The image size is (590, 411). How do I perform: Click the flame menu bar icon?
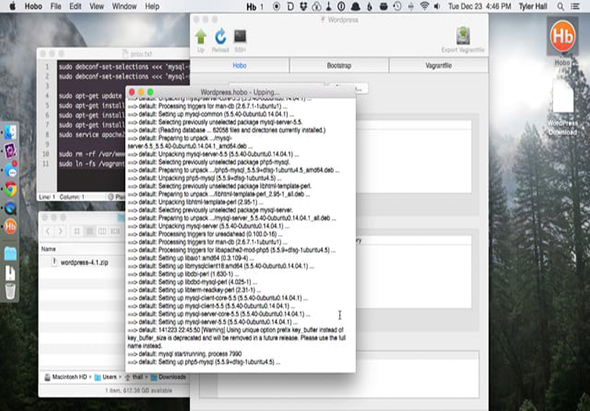coord(370,6)
